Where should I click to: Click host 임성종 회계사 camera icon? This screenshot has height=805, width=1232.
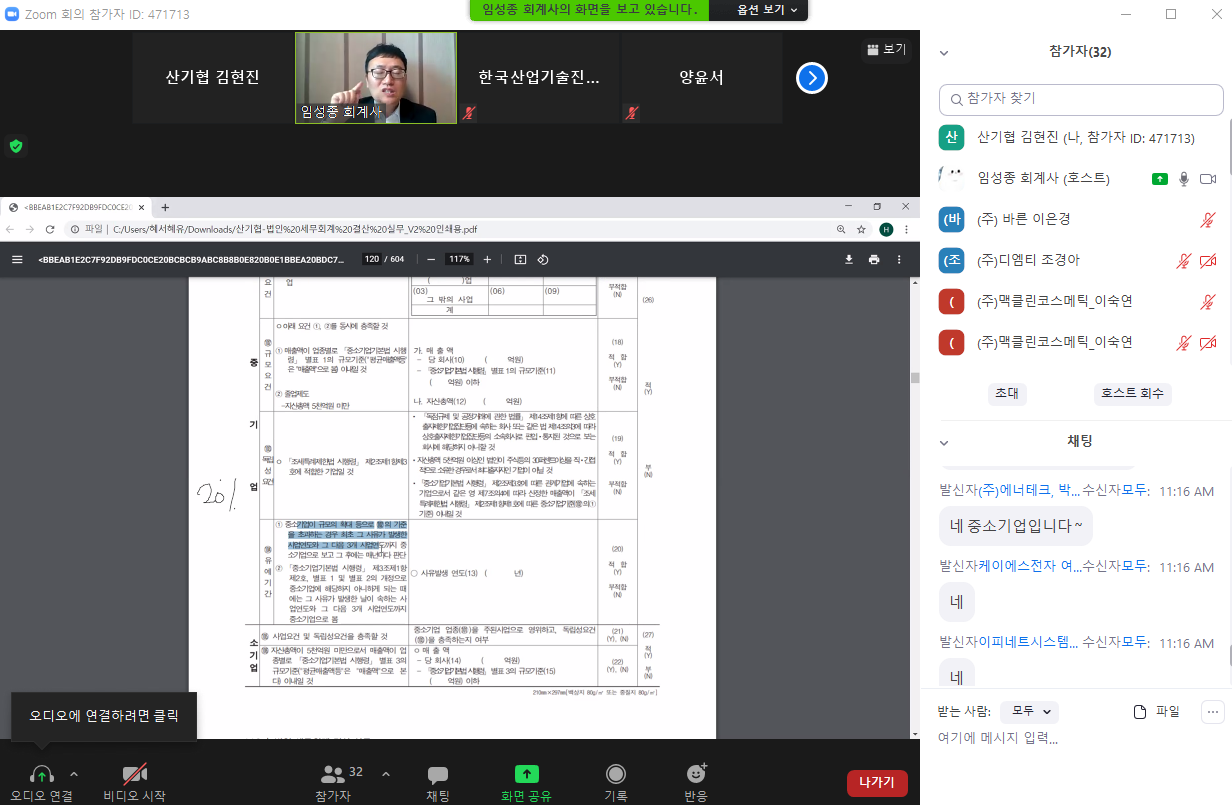point(1208,178)
